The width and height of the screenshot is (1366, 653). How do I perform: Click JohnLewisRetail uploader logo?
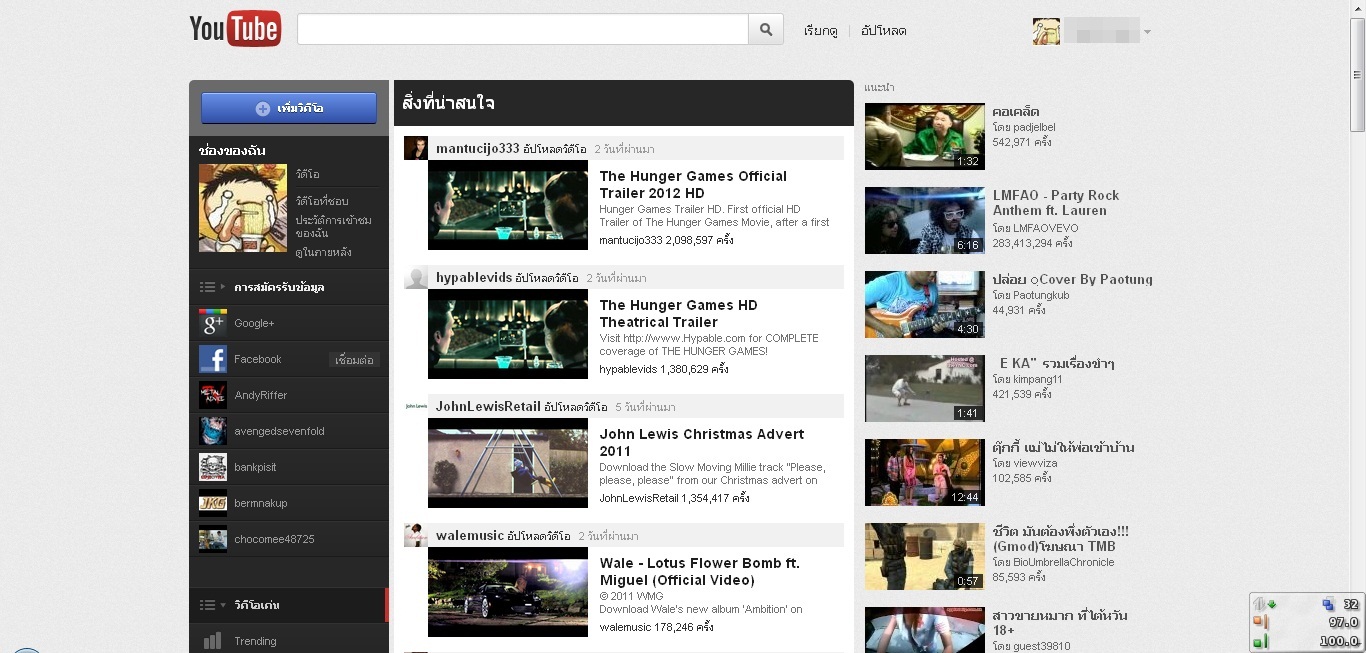[x=416, y=406]
